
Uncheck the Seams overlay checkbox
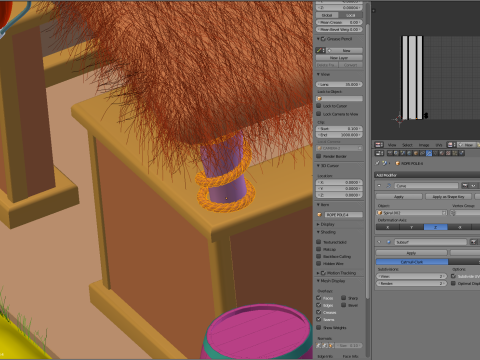318,319
